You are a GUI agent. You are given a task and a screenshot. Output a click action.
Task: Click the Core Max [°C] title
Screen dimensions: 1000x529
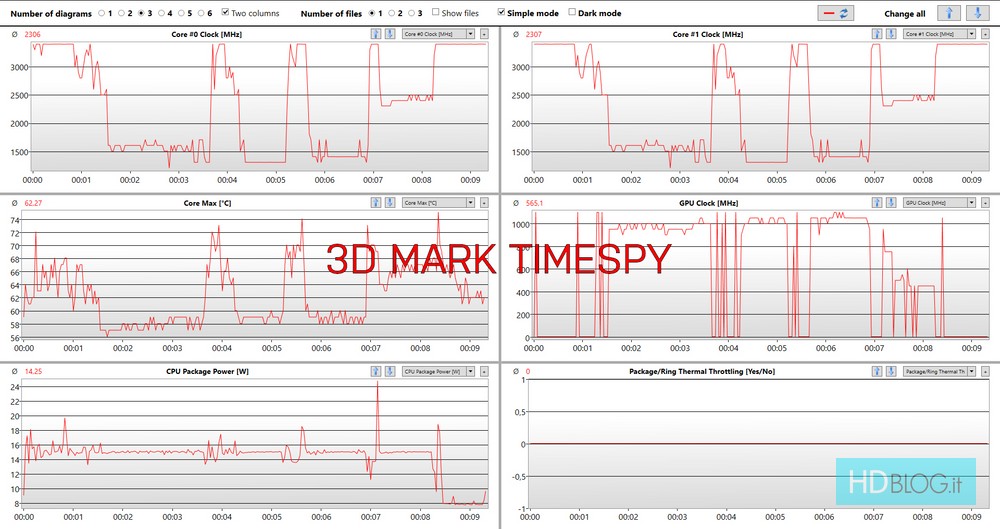click(x=207, y=203)
